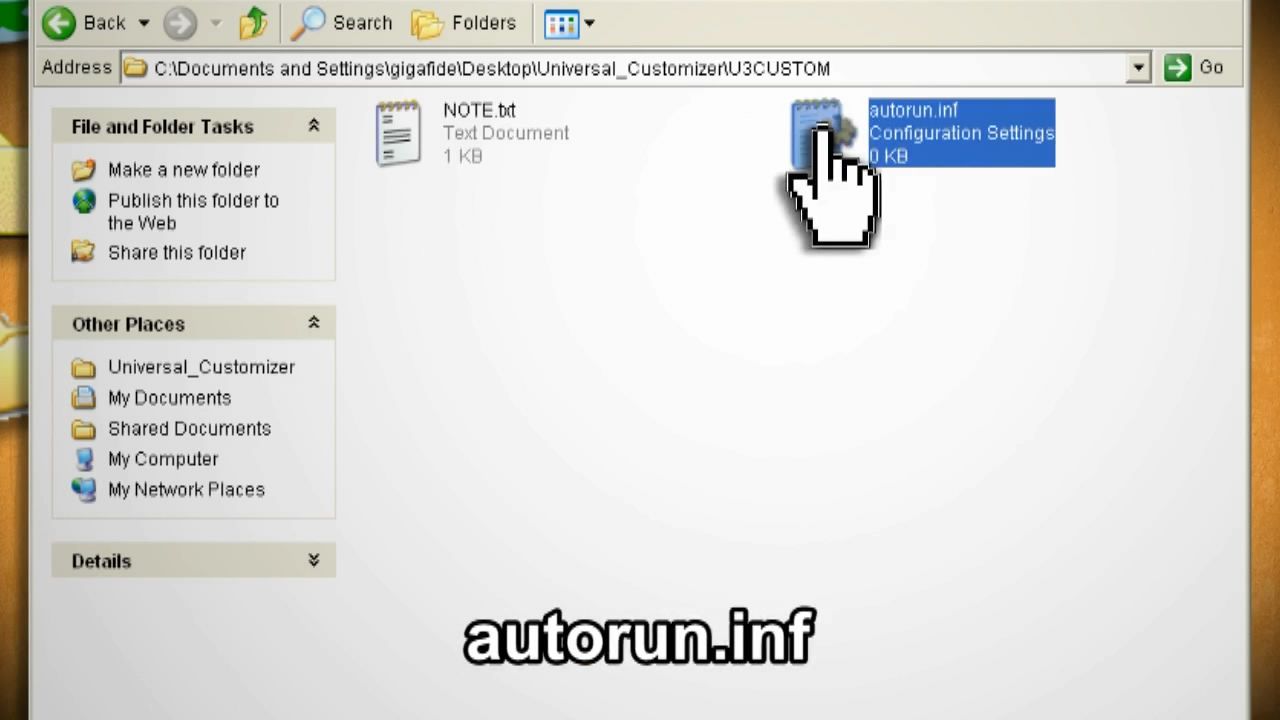The height and width of the screenshot is (720, 1280).
Task: Expand the Address bar dropdown list
Action: [1138, 68]
